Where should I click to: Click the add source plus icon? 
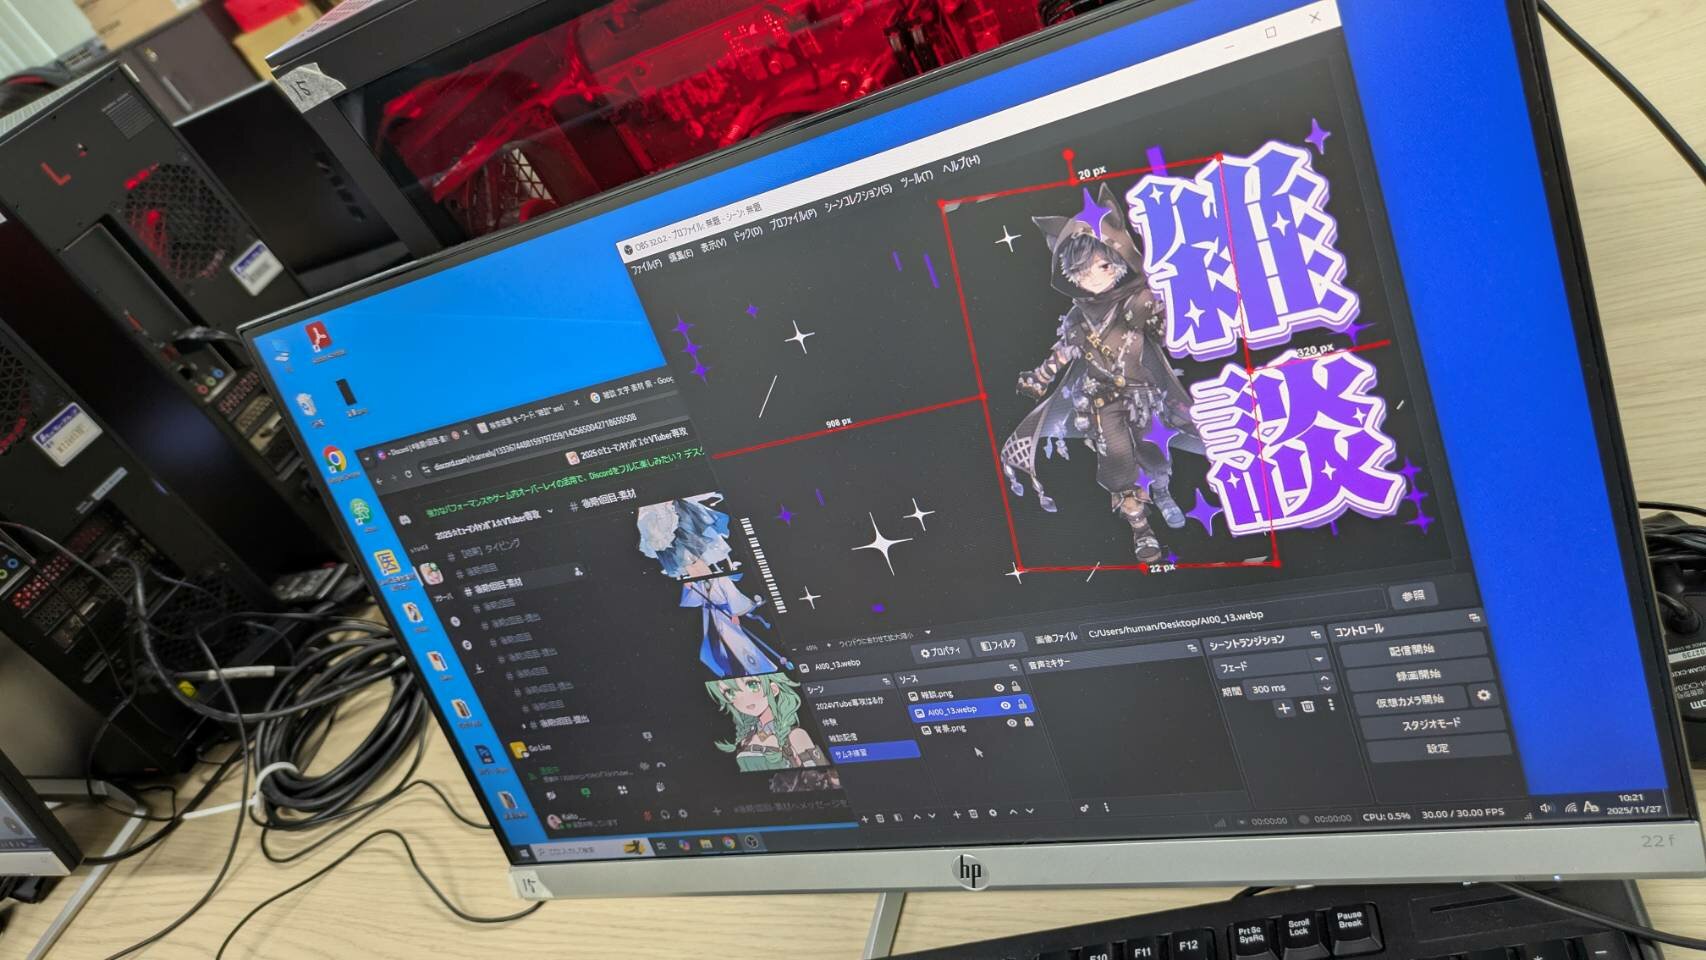click(956, 815)
